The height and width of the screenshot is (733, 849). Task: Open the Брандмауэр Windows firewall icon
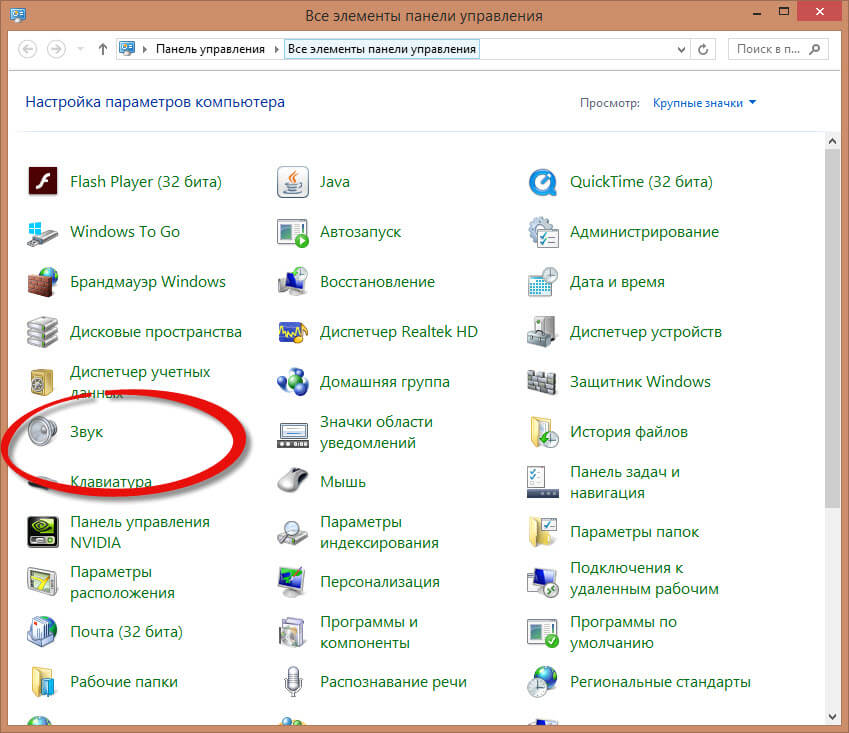(x=43, y=282)
